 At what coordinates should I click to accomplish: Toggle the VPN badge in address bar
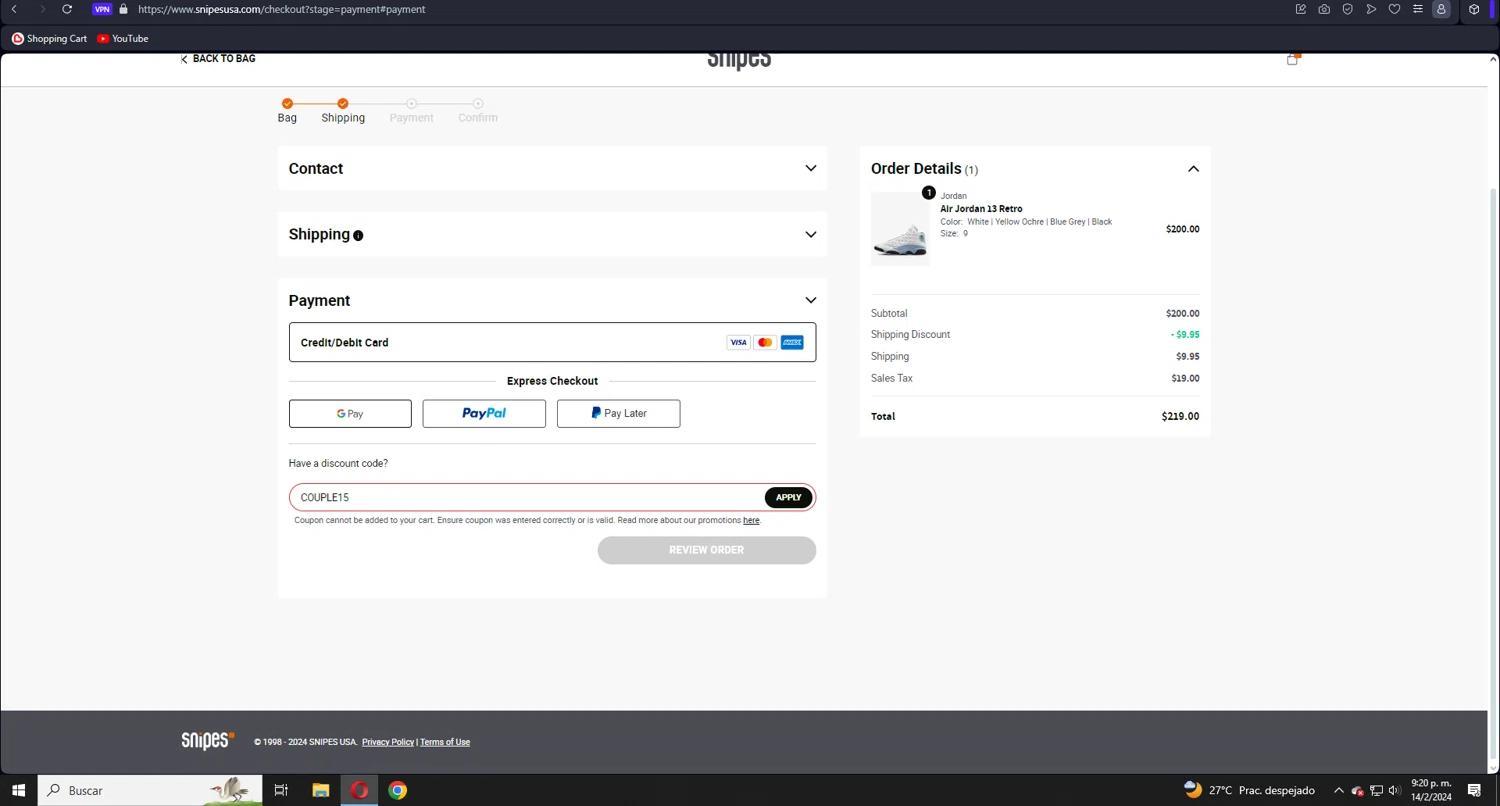click(x=102, y=9)
